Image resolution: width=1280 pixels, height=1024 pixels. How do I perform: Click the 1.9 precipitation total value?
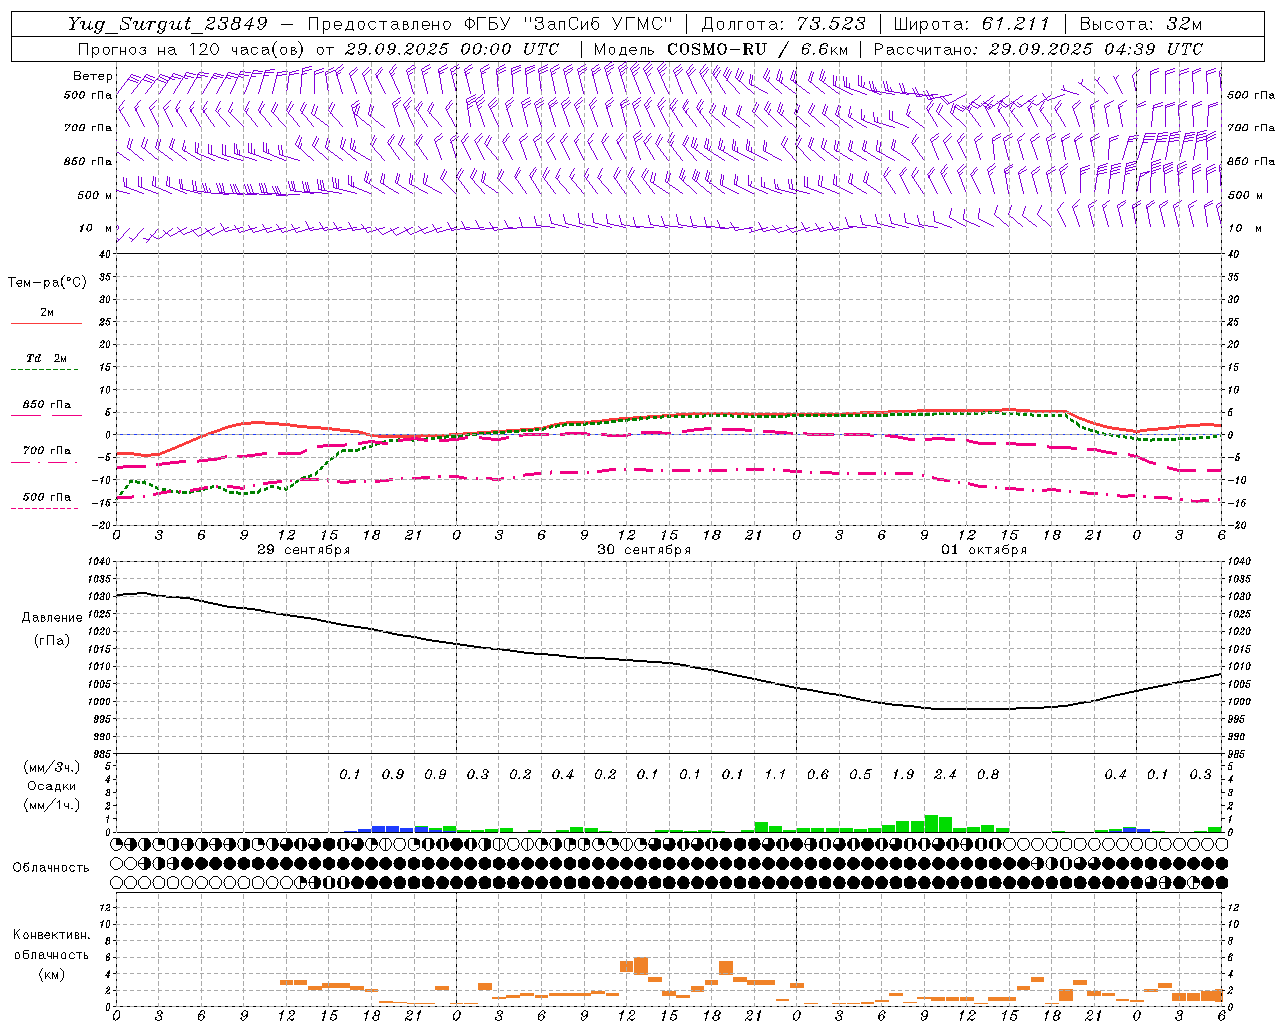point(903,774)
